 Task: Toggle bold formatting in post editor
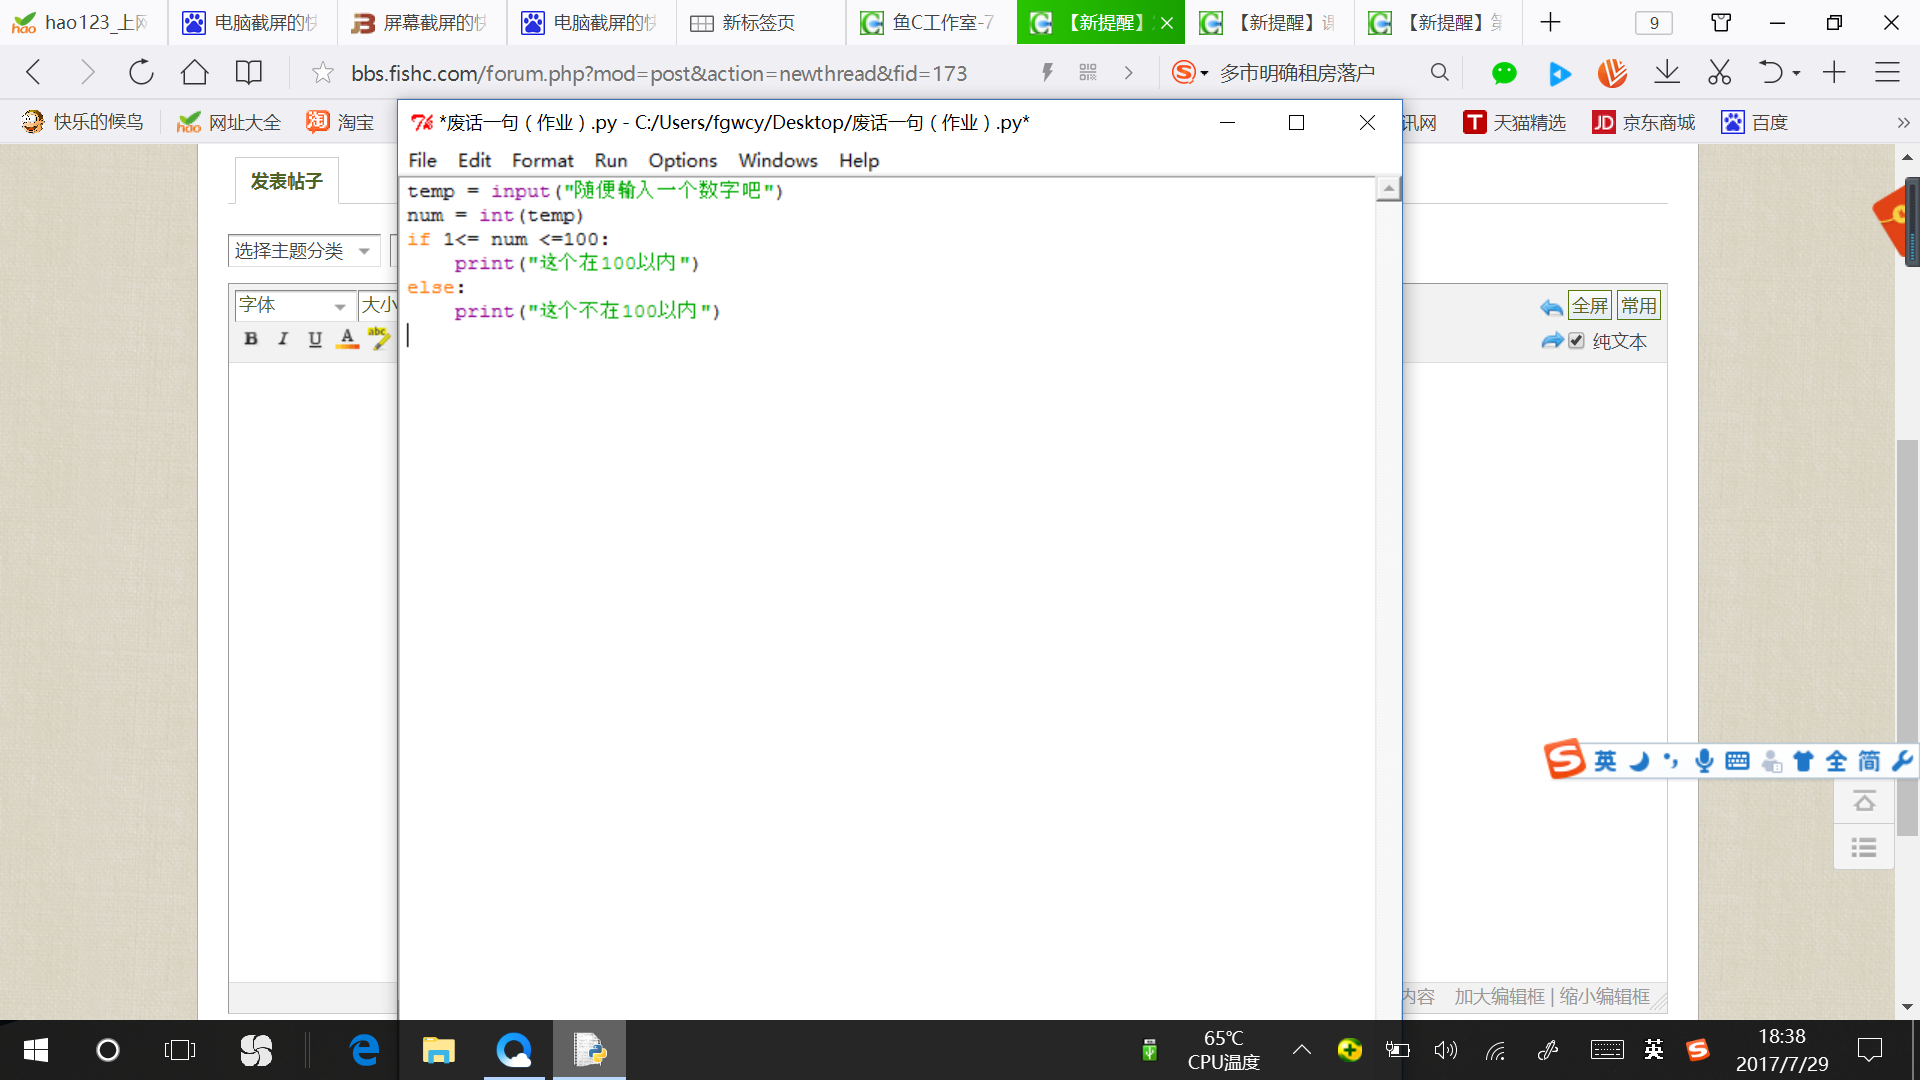coord(251,339)
